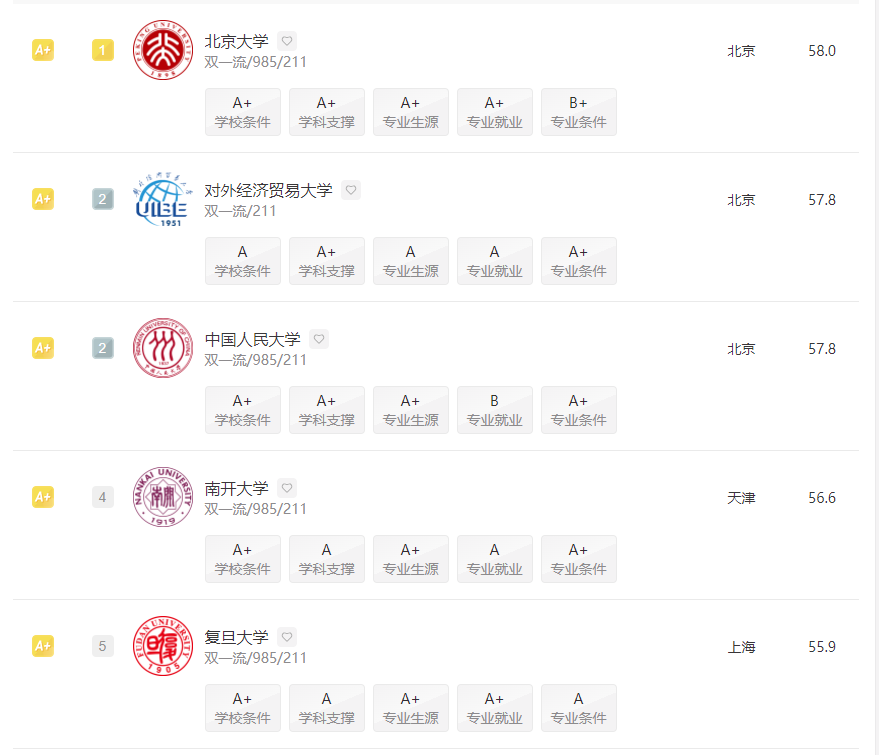Toggle heart favorite for 对外经济贸易大学
The image size is (879, 755).
click(350, 190)
